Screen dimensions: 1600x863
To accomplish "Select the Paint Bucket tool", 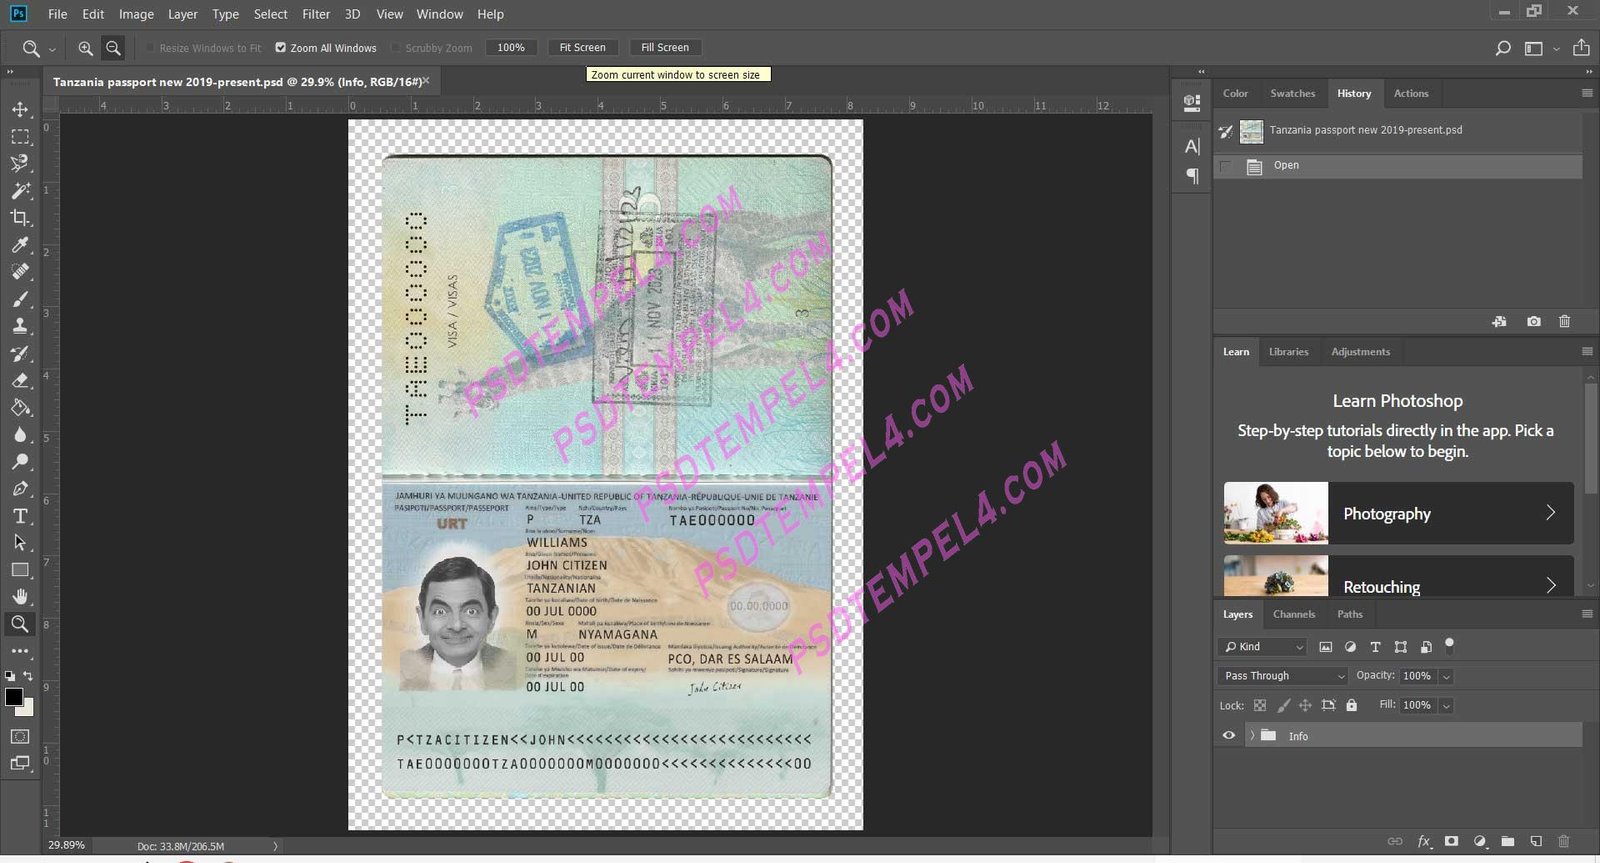I will click(x=20, y=407).
